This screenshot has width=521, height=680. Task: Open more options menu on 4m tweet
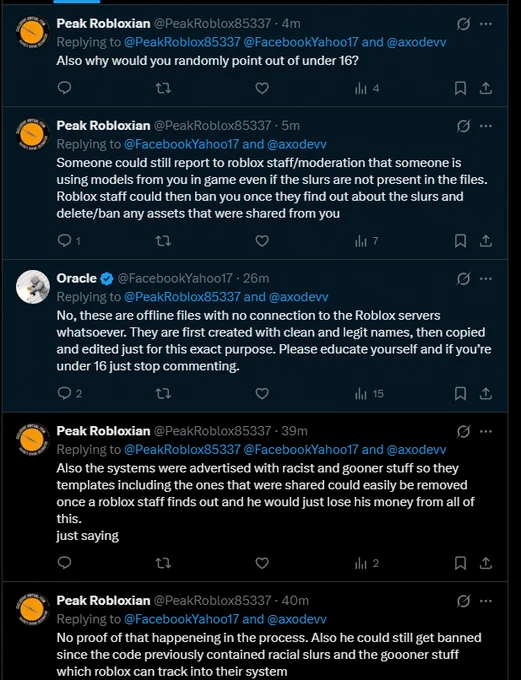(x=486, y=23)
